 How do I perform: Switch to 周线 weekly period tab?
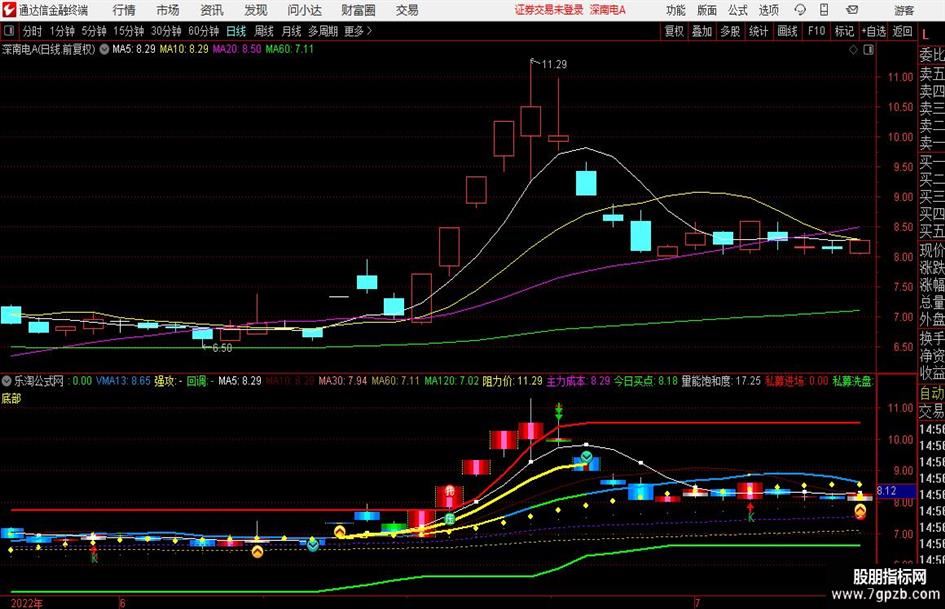[x=263, y=31]
